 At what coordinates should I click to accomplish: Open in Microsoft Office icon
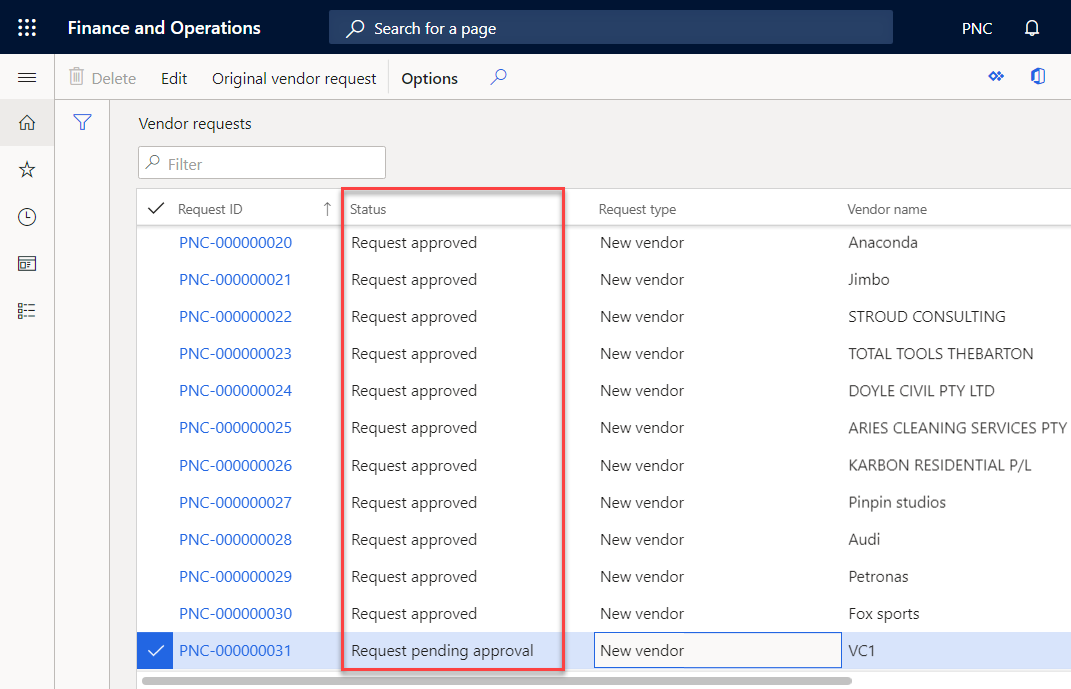(x=1038, y=76)
